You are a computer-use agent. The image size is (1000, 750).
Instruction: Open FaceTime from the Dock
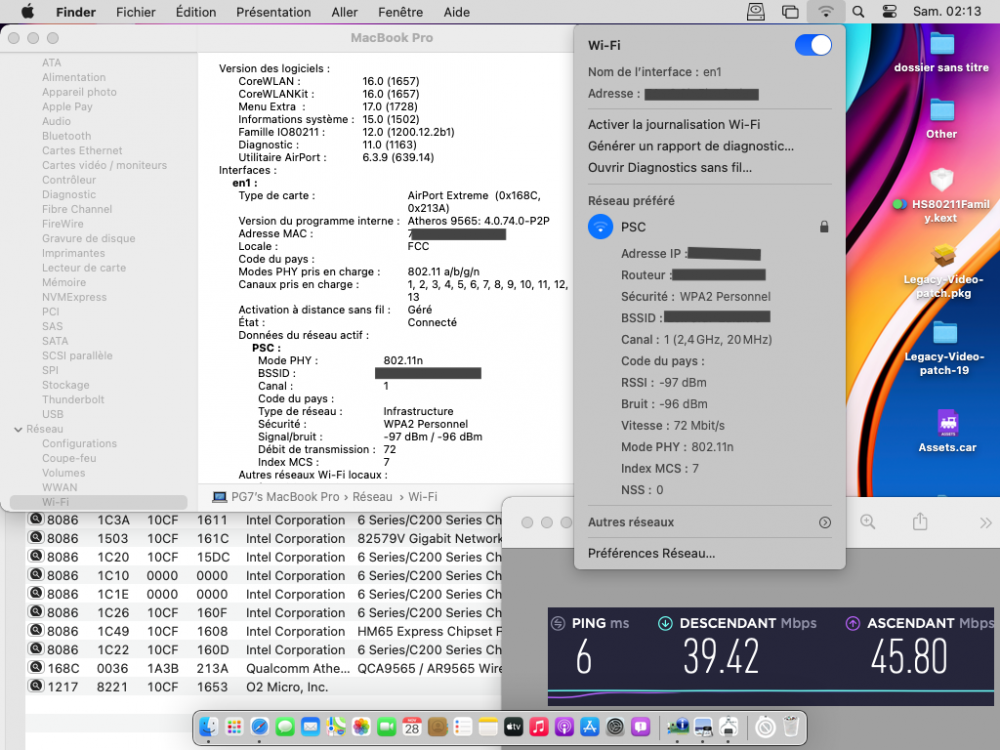(386, 726)
